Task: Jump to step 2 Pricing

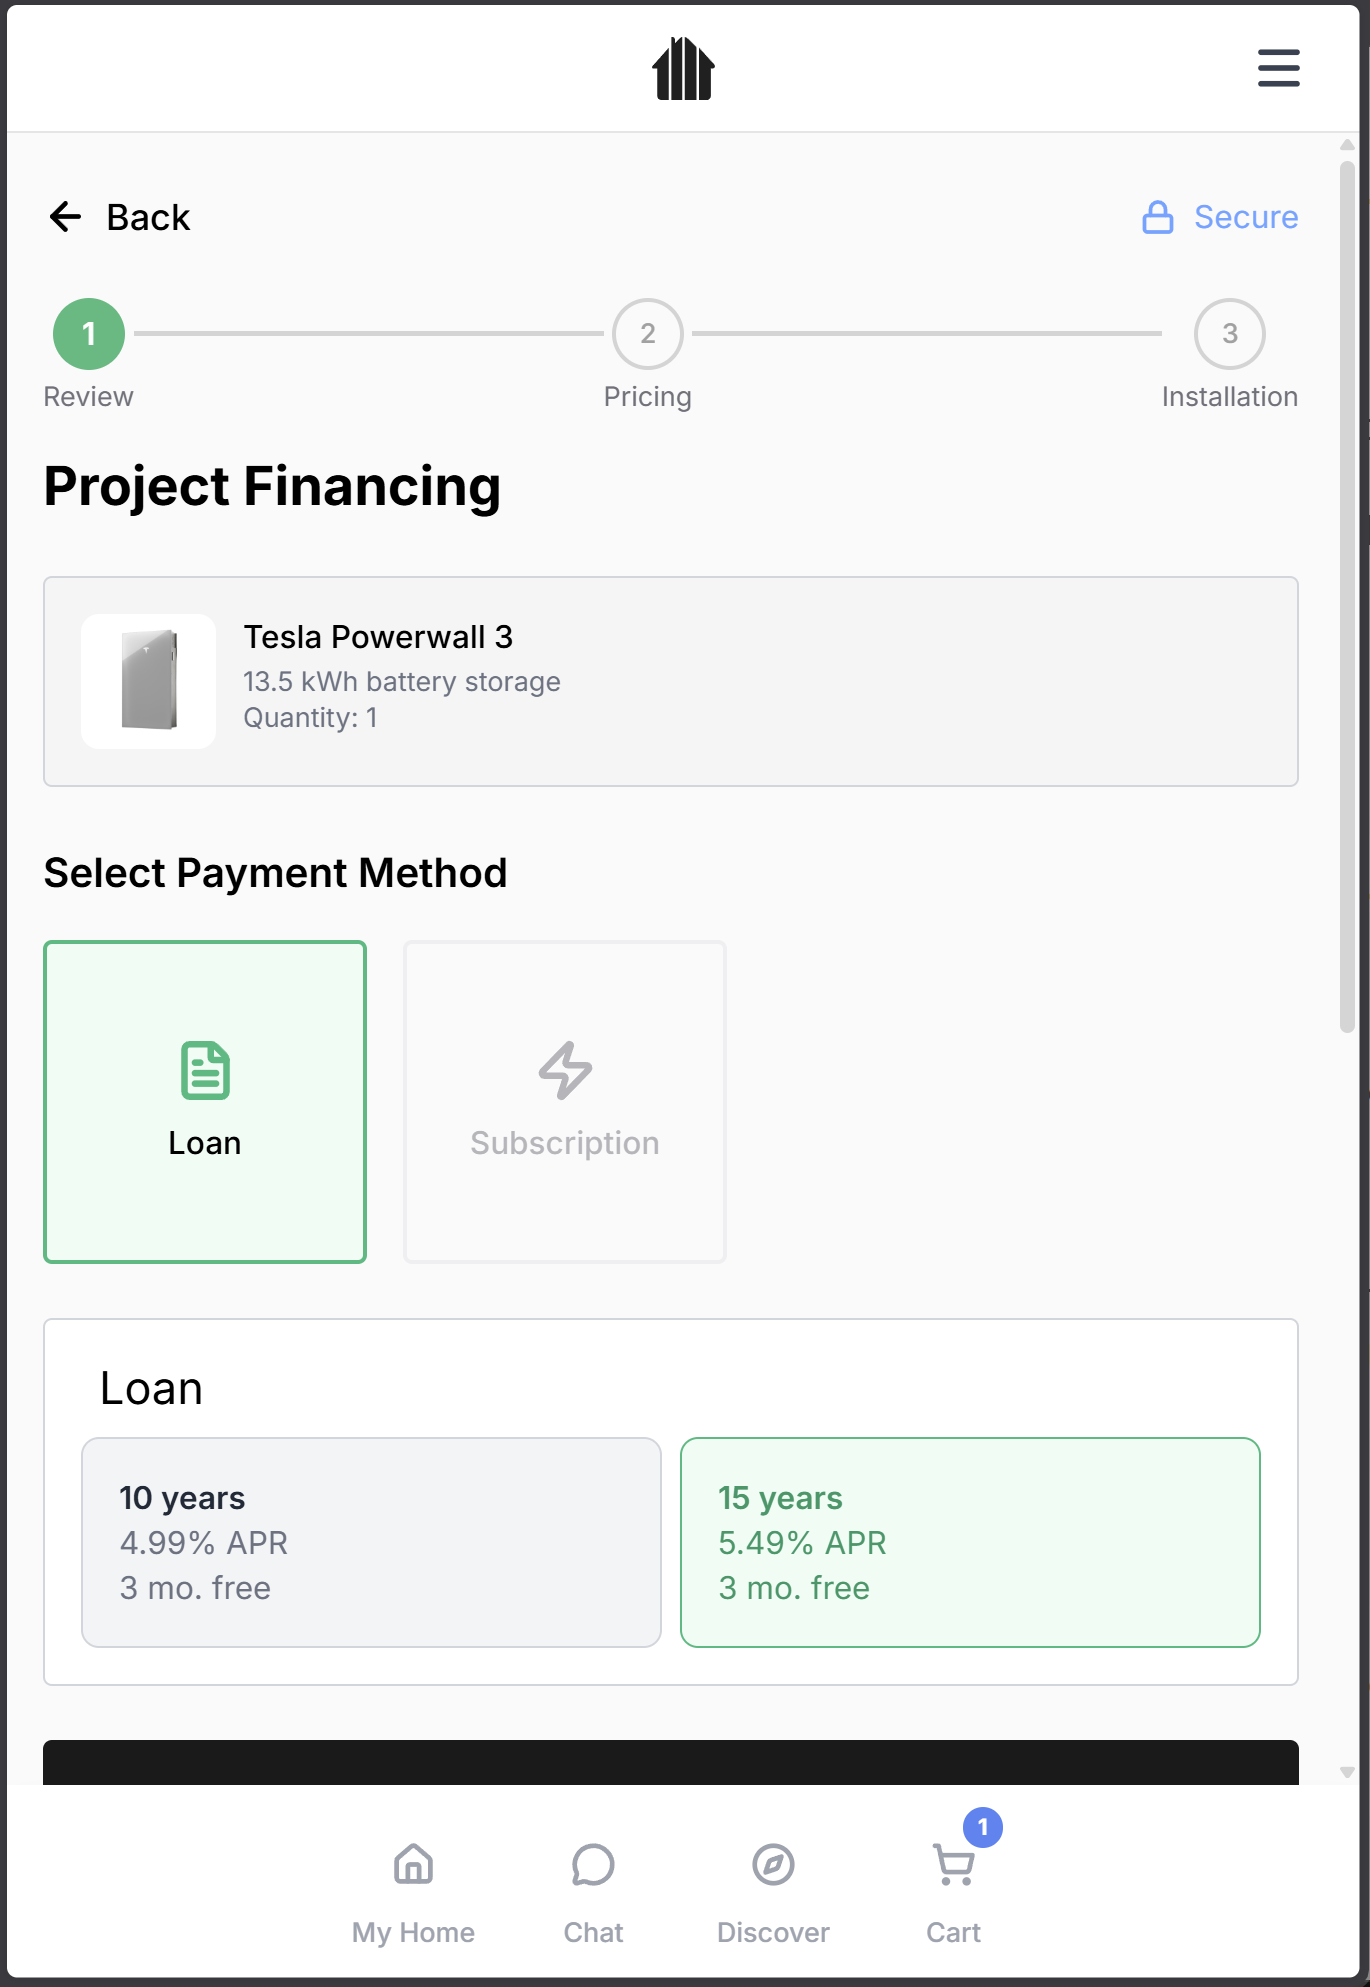Action: click(x=648, y=334)
